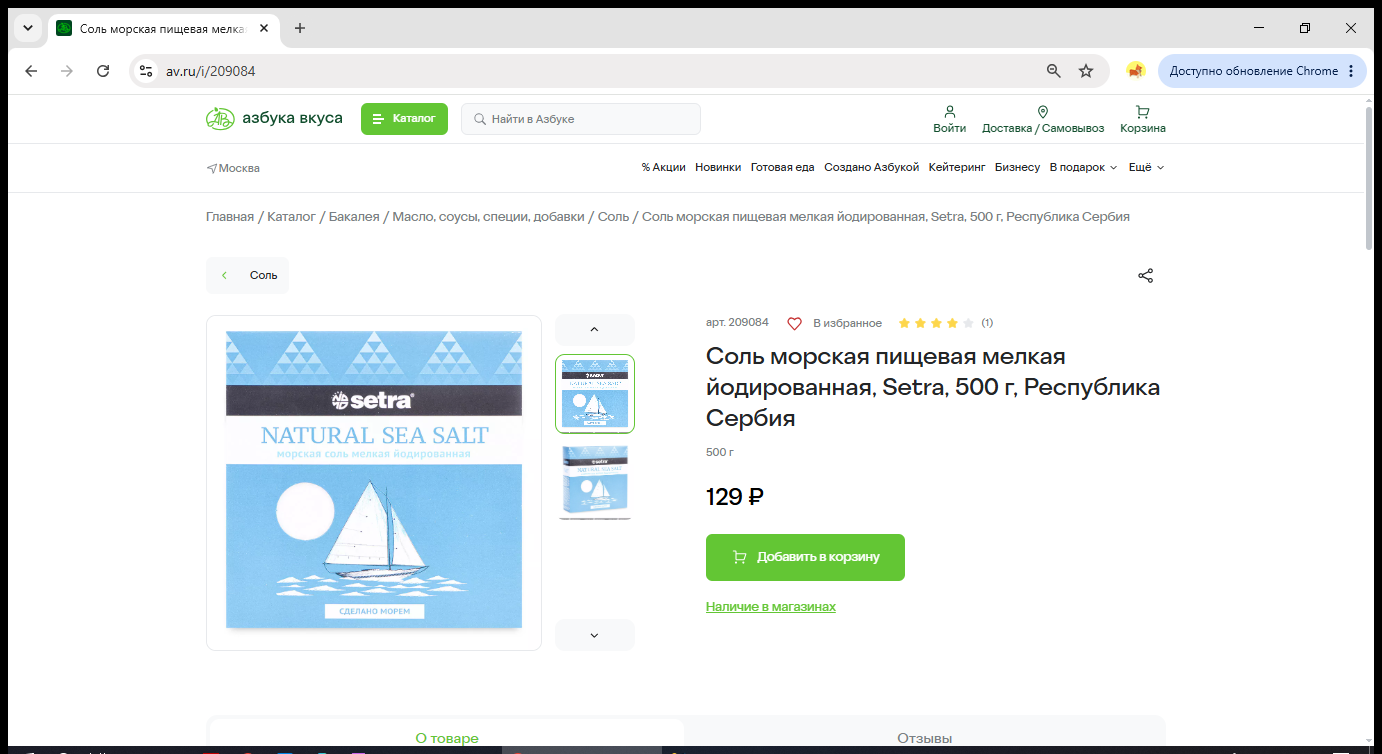This screenshot has height=754, width=1382.
Task: Open Бизнесу section
Action: (1017, 167)
